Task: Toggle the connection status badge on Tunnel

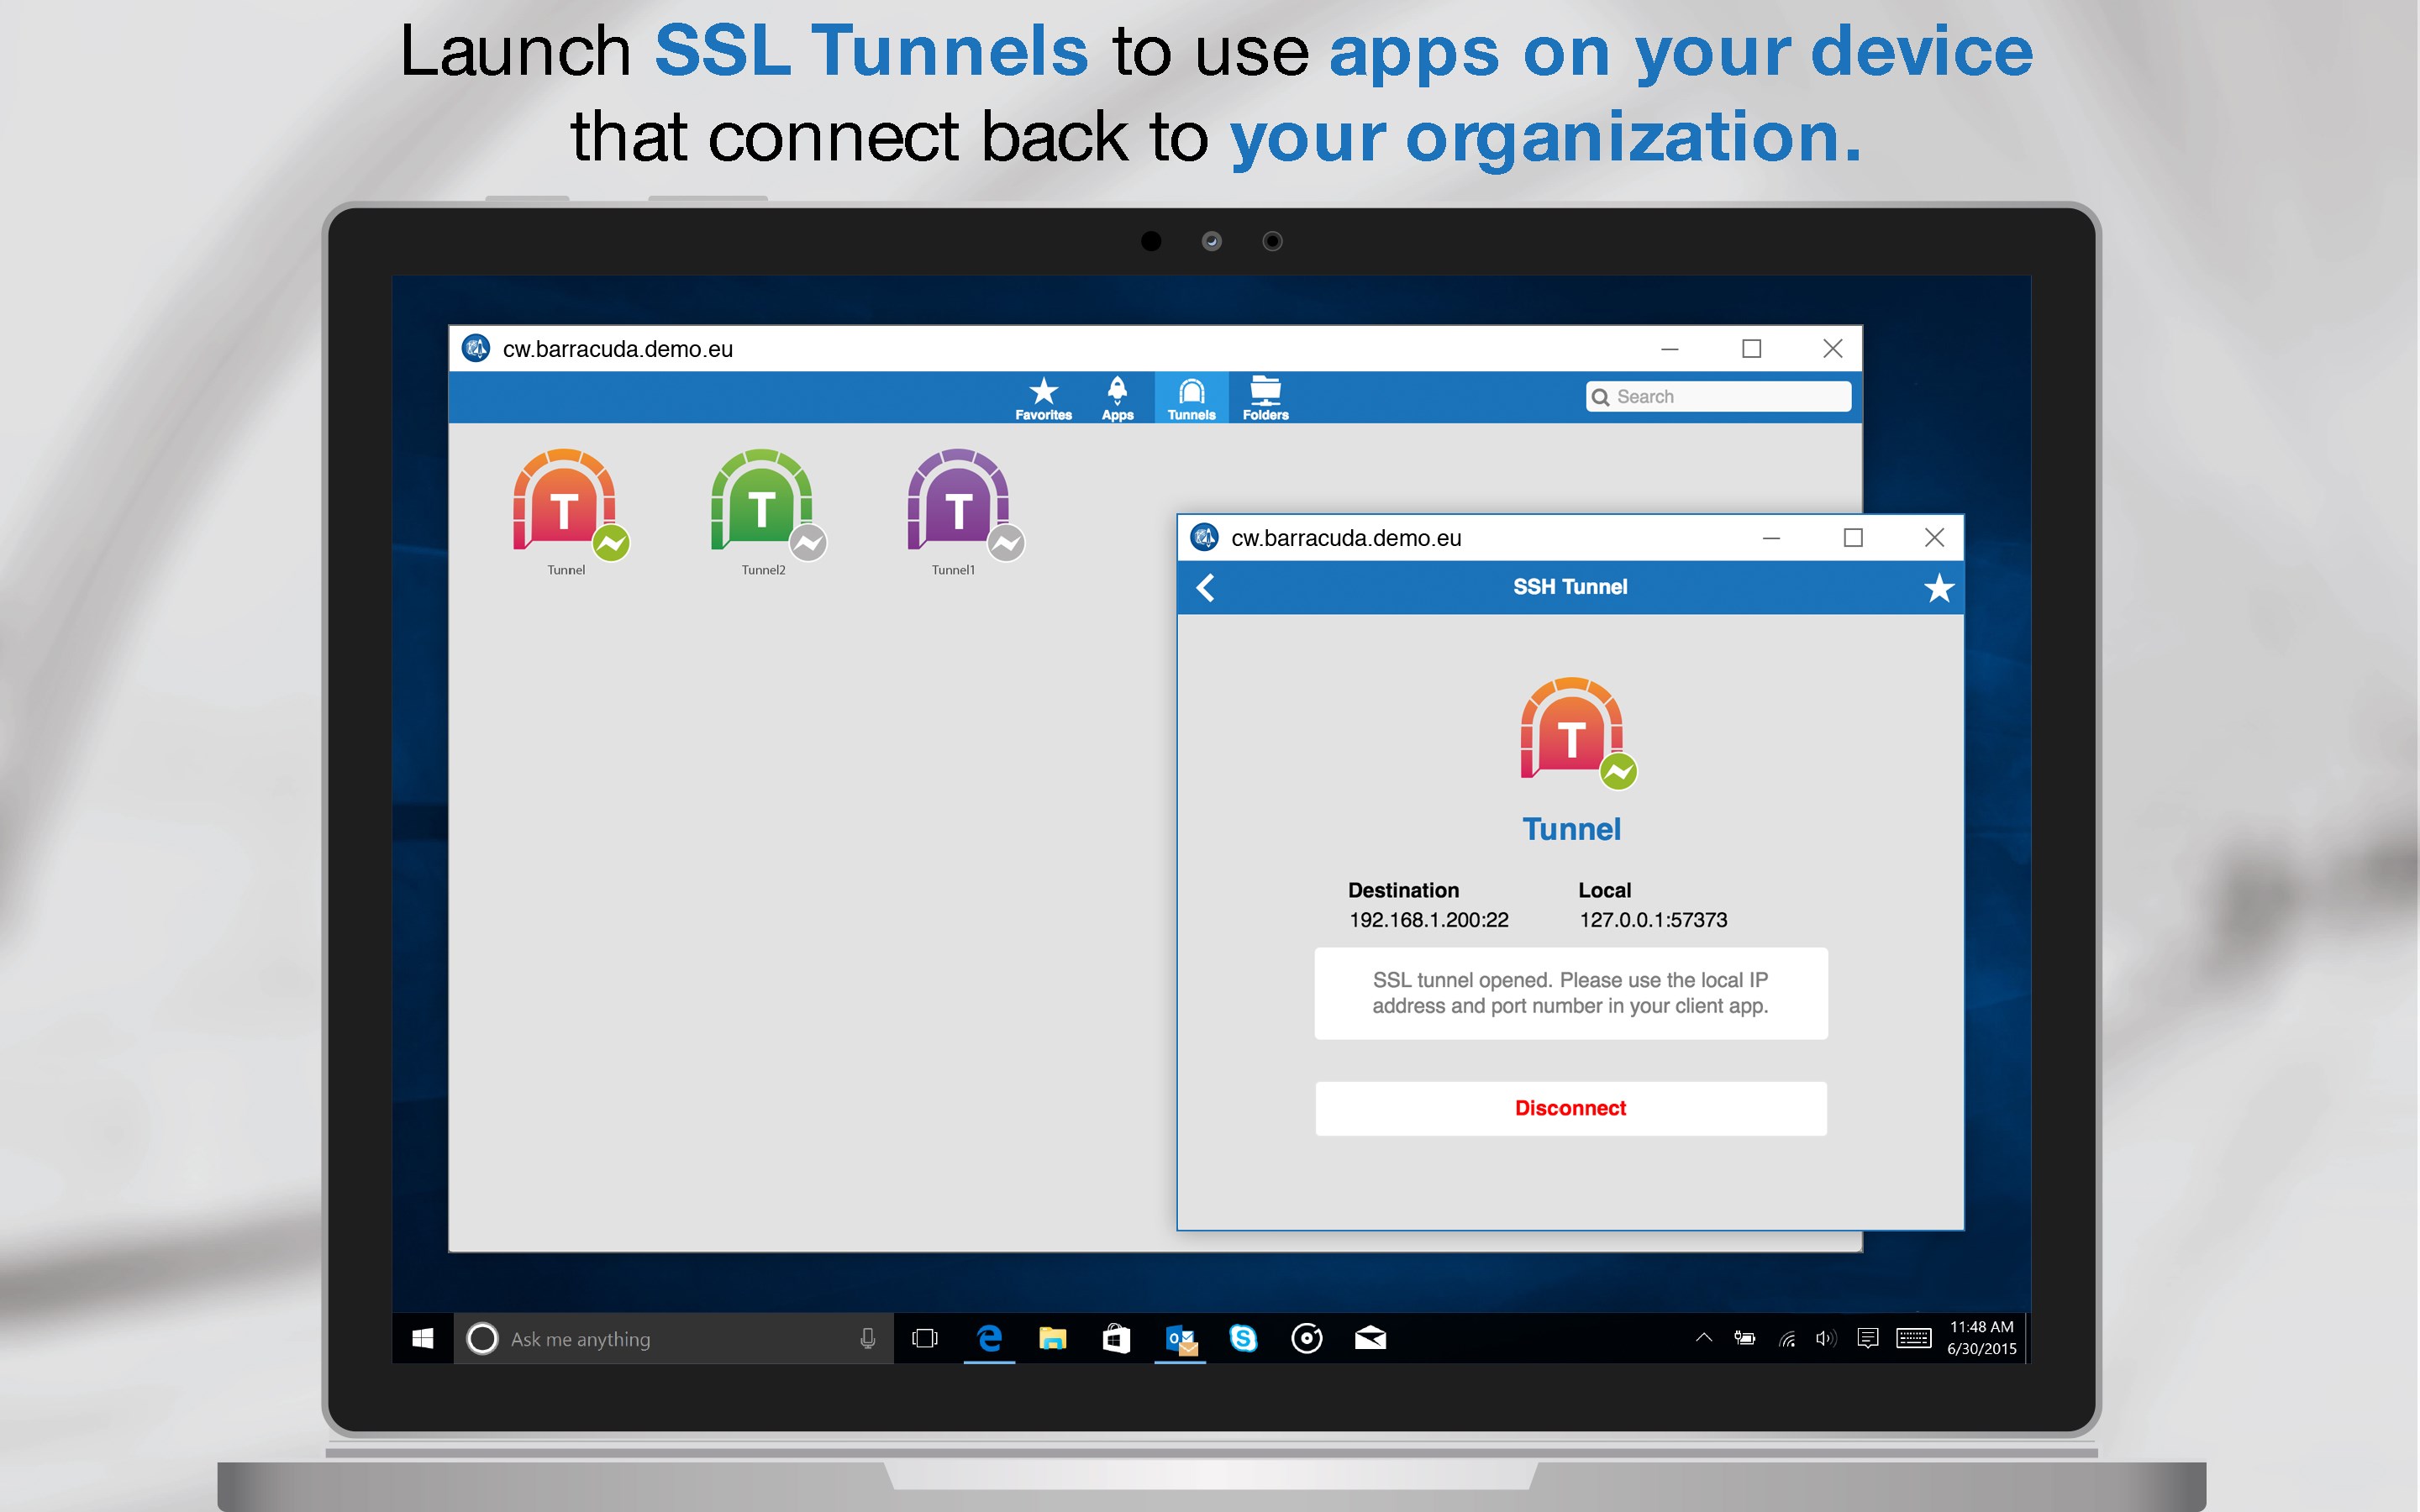Action: pos(613,543)
